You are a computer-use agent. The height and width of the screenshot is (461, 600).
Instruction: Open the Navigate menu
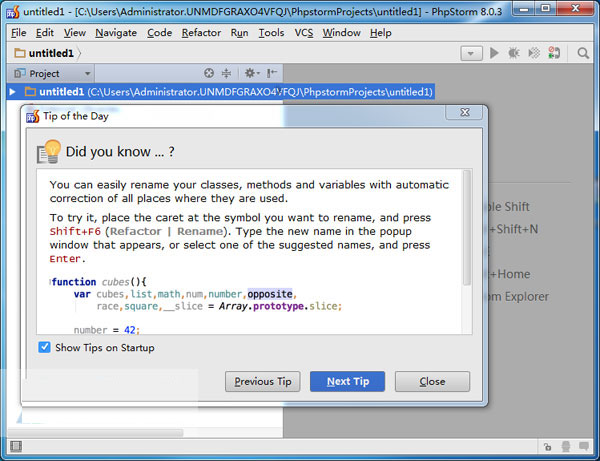[116, 33]
